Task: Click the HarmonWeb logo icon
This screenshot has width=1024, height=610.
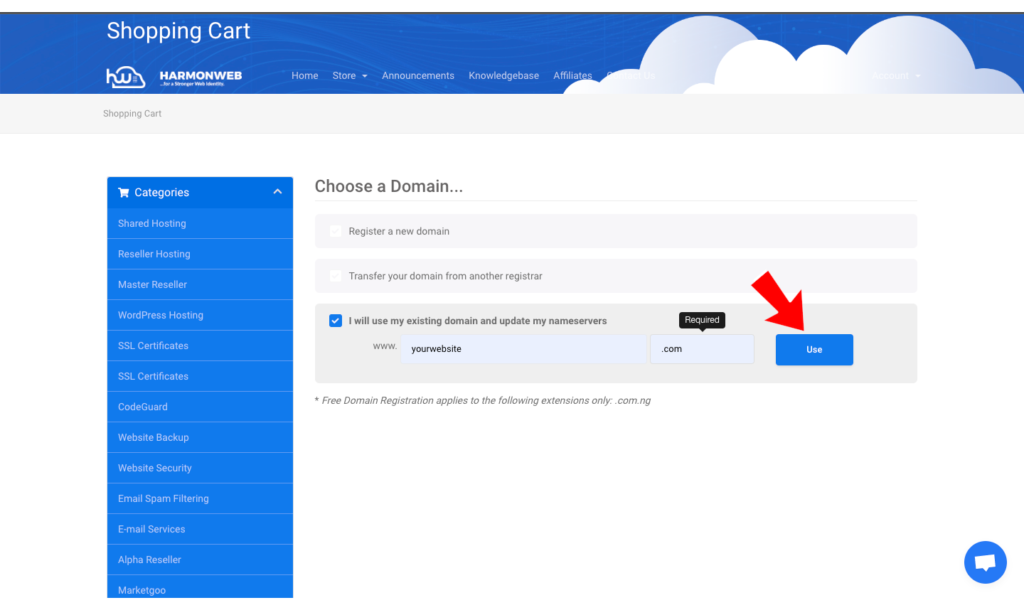Action: tap(126, 77)
